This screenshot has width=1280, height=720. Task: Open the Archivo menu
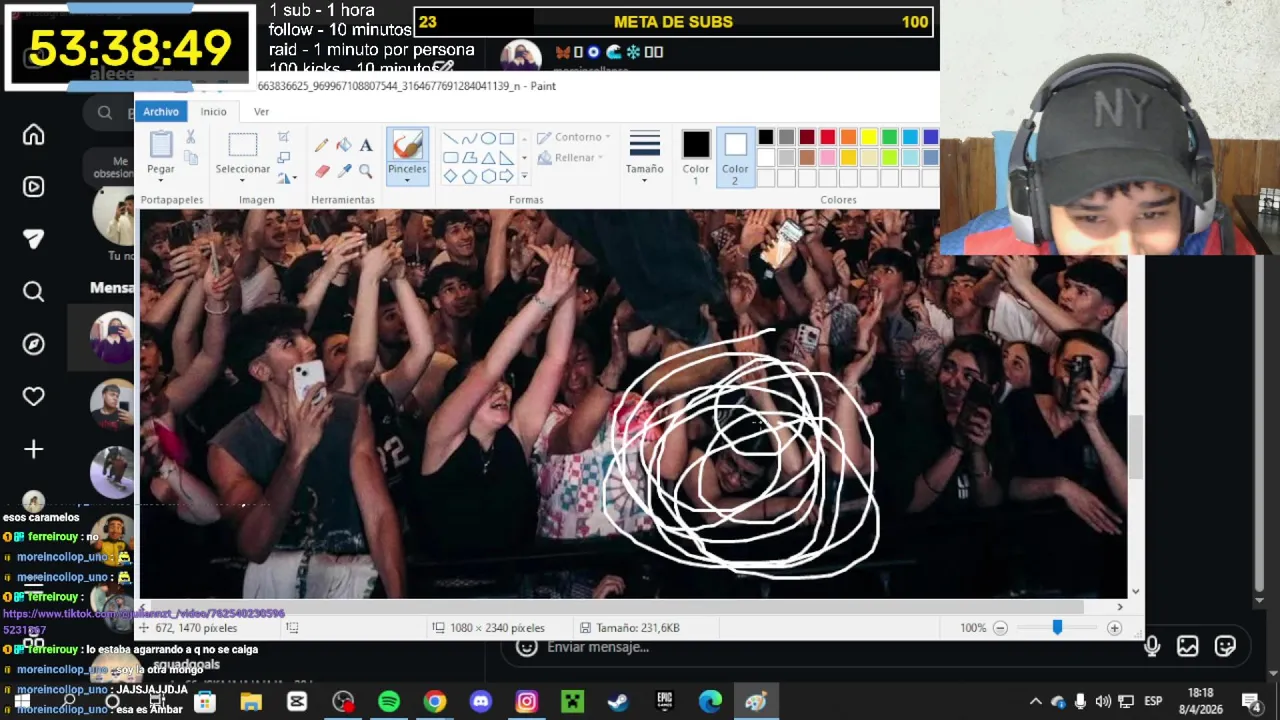click(161, 111)
